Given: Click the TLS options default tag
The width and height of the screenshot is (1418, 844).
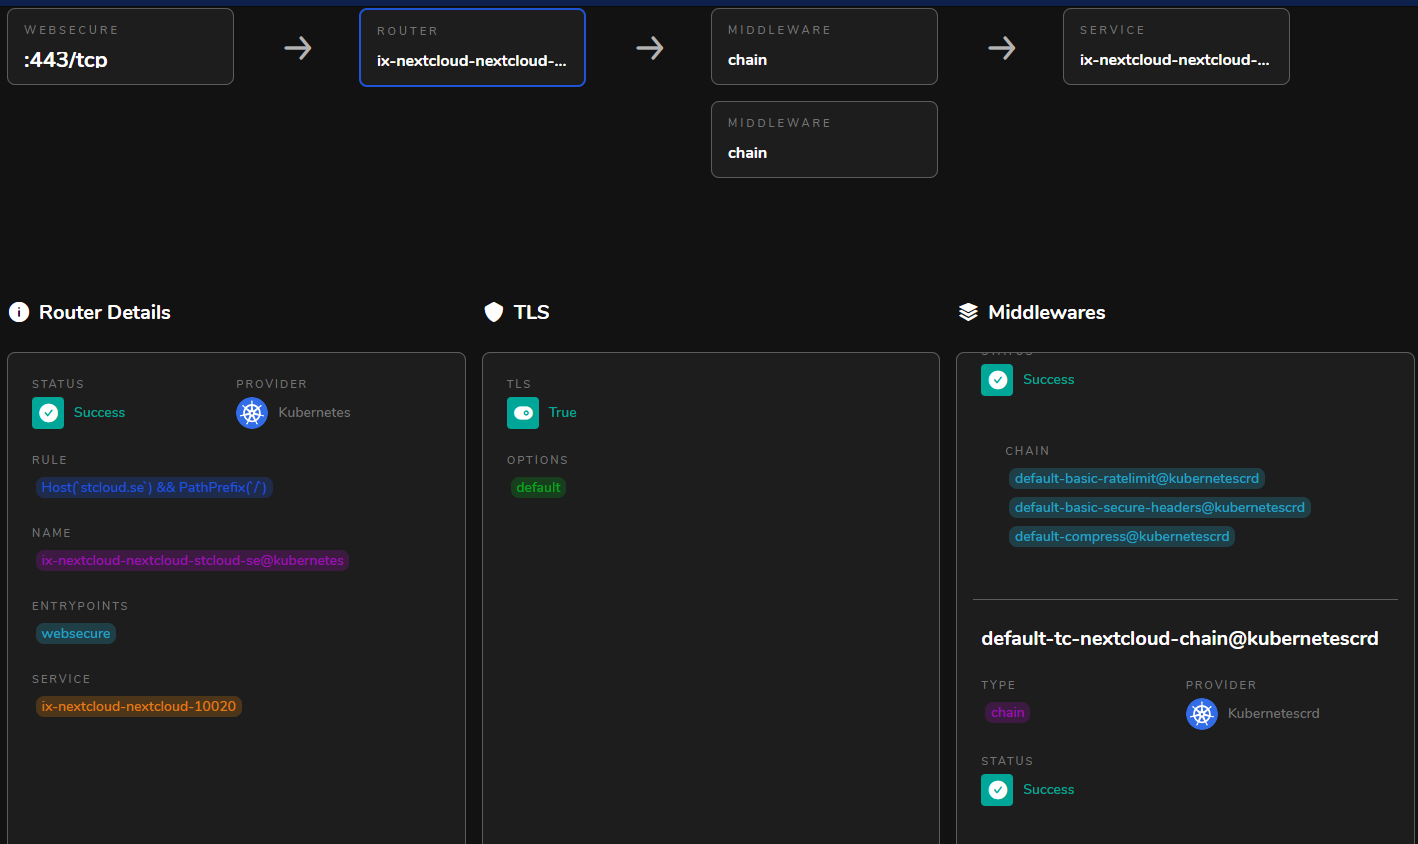Looking at the screenshot, I should pos(538,488).
